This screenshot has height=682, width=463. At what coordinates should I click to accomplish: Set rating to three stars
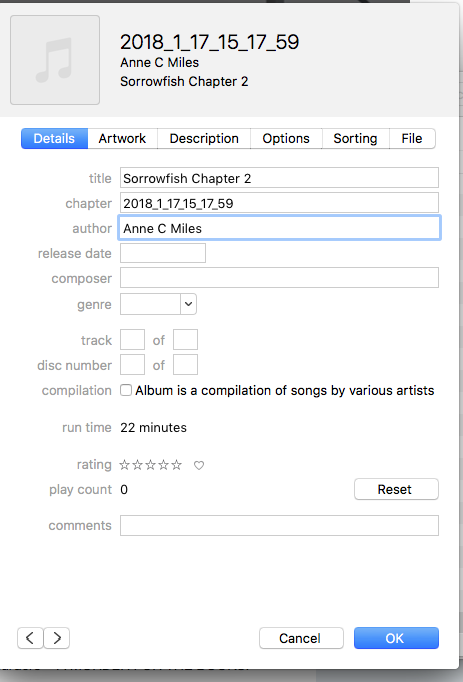pyautogui.click(x=151, y=465)
